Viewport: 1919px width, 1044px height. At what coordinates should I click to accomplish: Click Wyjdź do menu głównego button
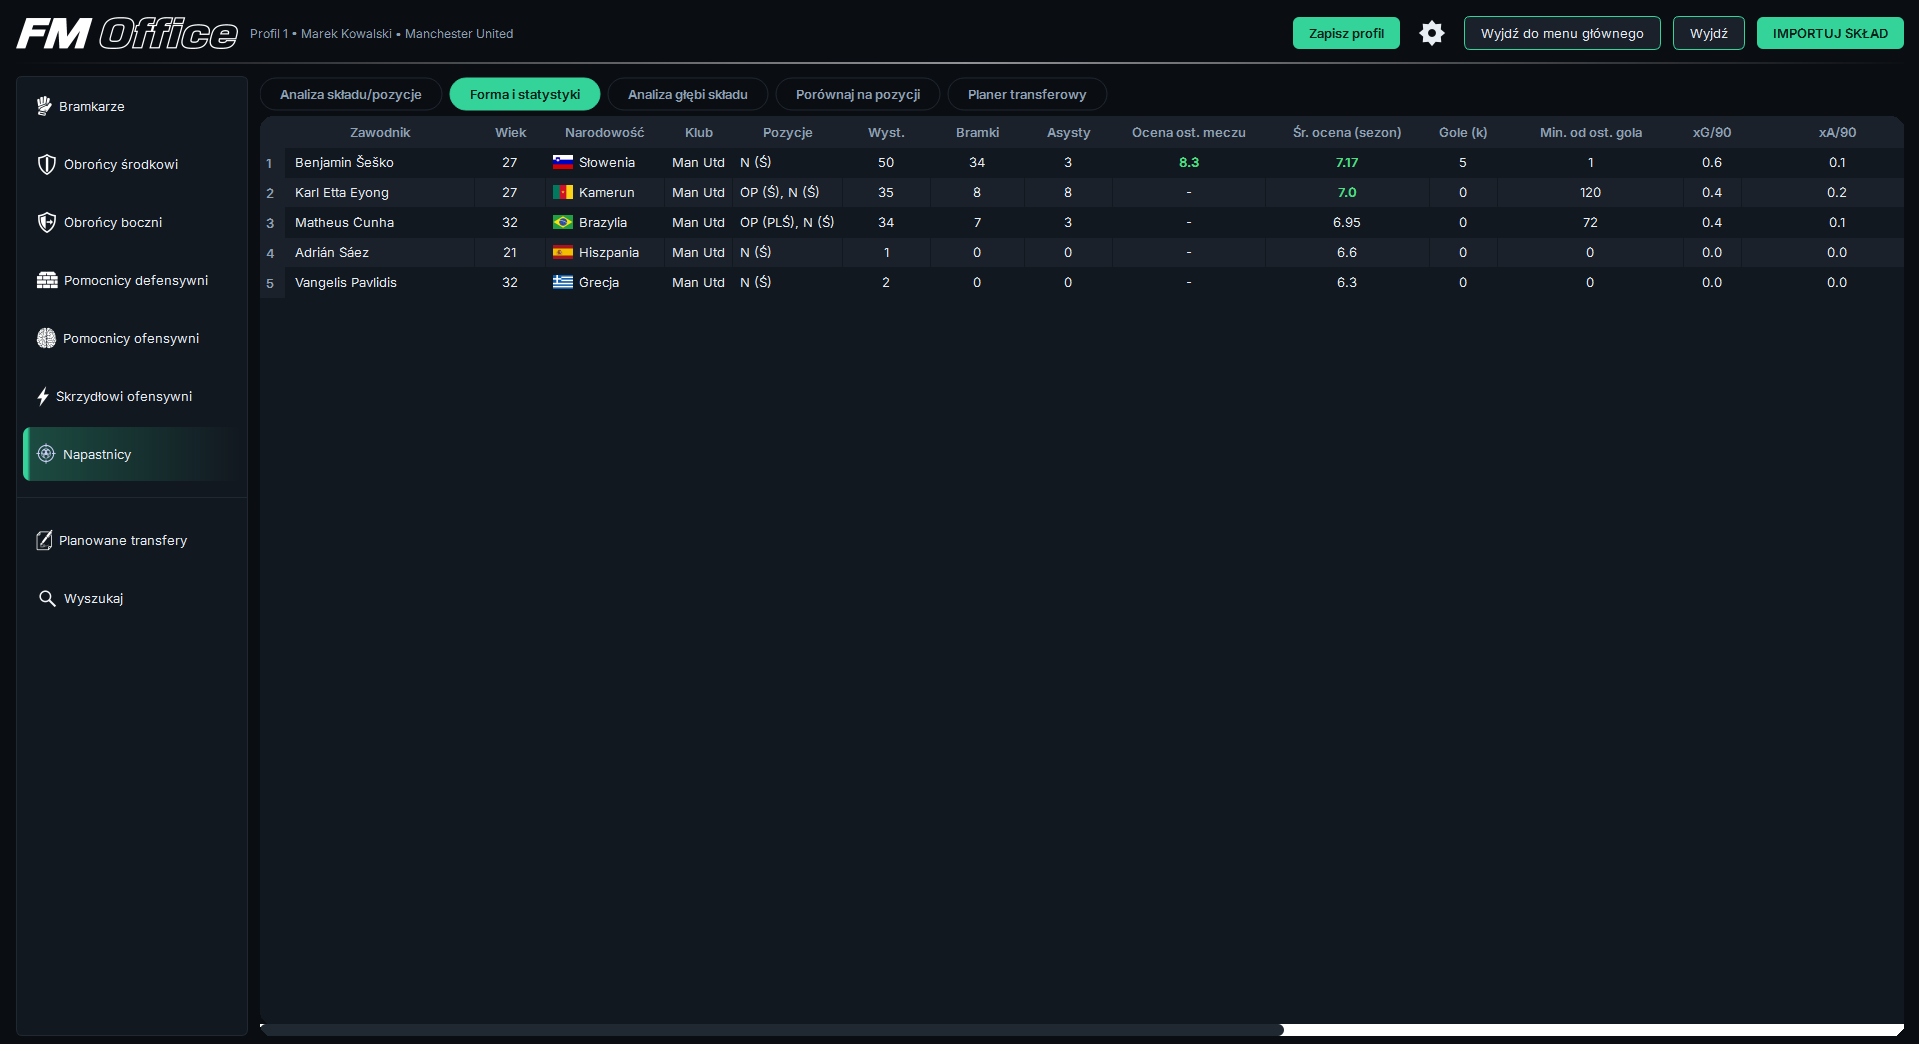pyautogui.click(x=1562, y=33)
